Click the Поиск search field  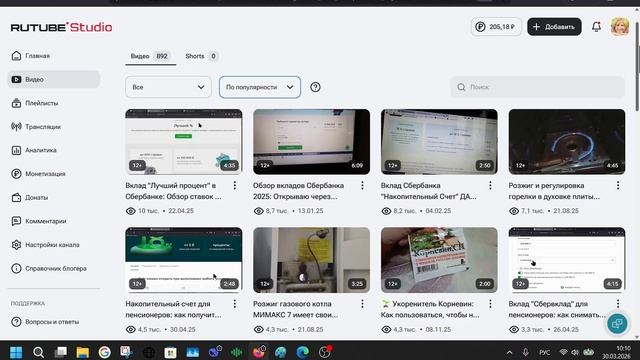coord(538,87)
